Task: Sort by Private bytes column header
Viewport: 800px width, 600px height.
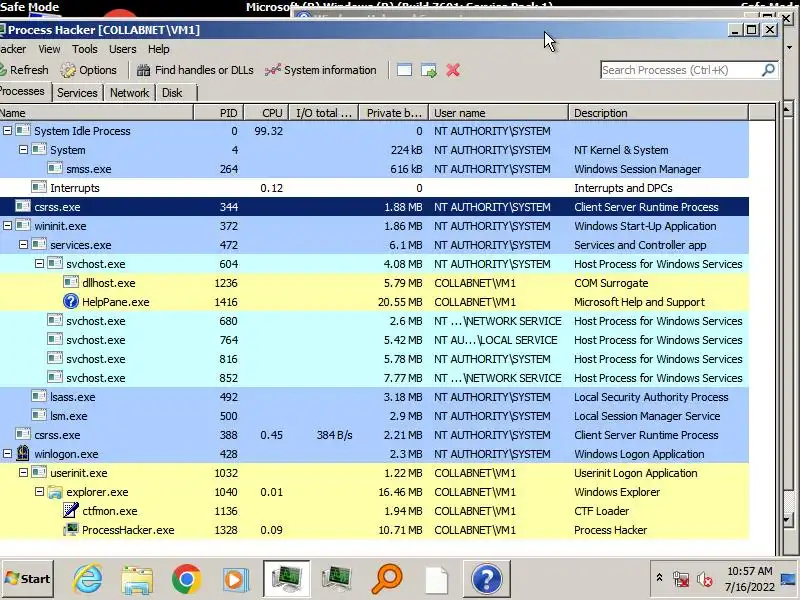Action: coord(394,113)
